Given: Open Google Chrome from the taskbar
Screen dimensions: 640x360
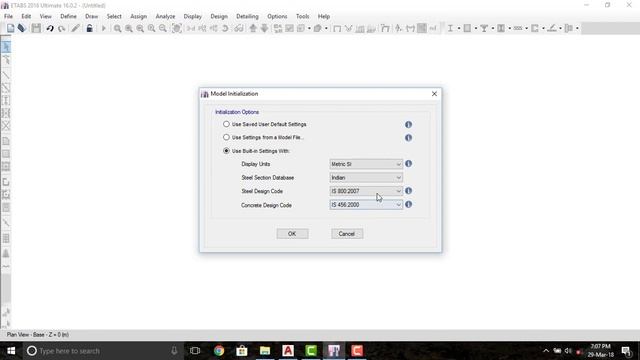Looking at the screenshot, I should click(219, 351).
